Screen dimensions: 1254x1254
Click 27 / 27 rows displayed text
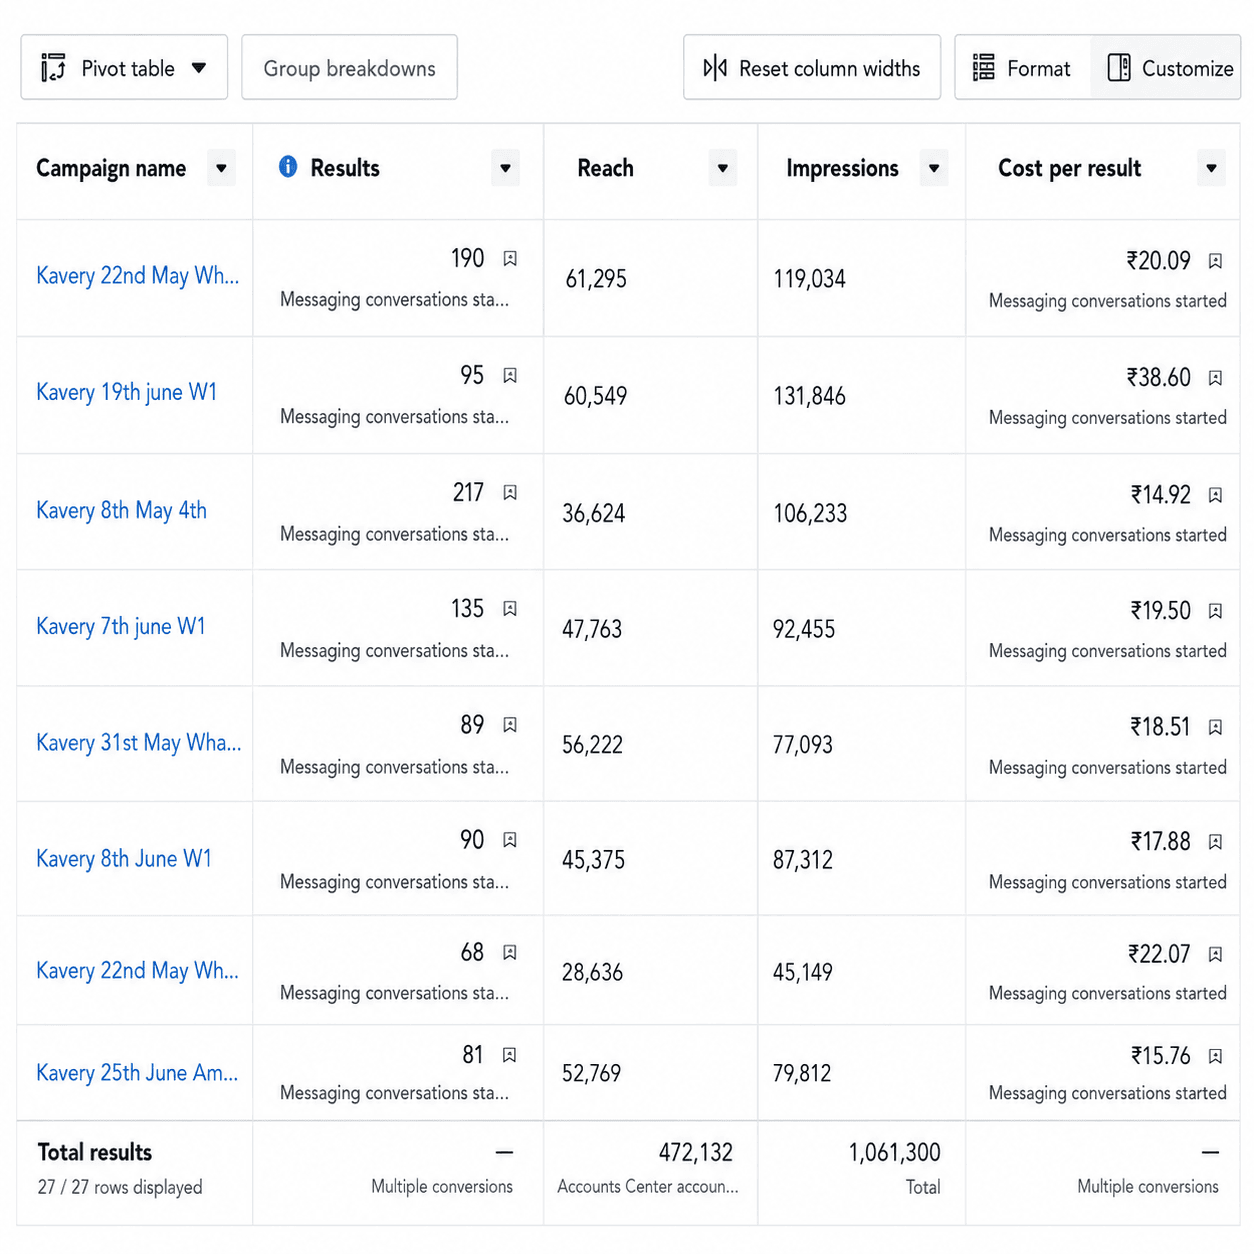[x=120, y=1187]
